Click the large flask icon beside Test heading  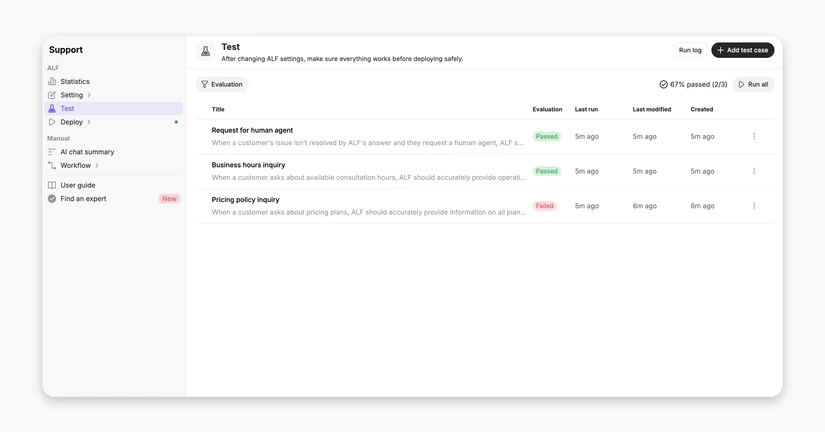(206, 51)
